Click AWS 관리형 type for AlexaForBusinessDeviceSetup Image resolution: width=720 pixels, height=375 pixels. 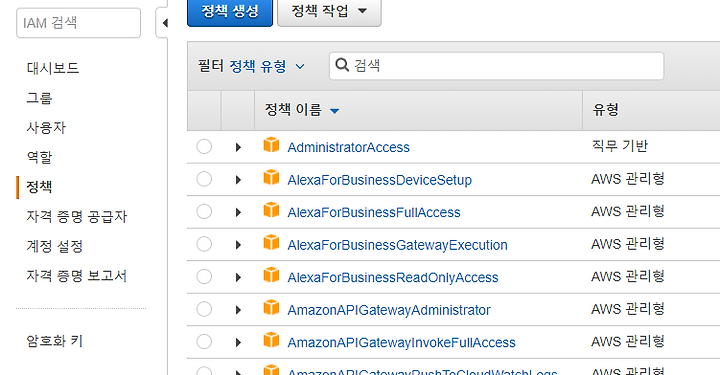(x=628, y=179)
